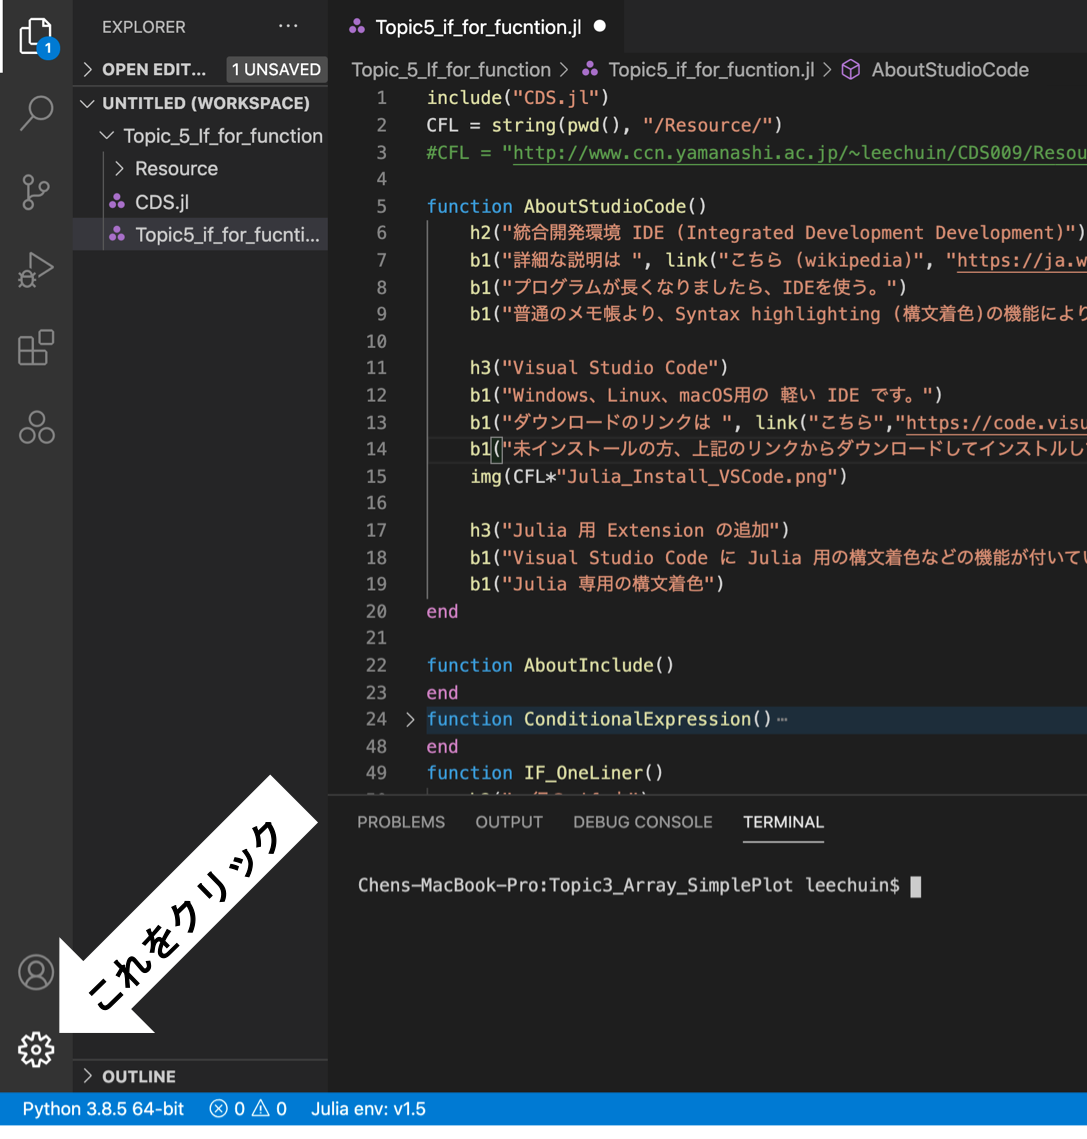The height and width of the screenshot is (1139, 1087).
Task: Click the 1 UNSAVED badge
Action: pyautogui.click(x=276, y=70)
